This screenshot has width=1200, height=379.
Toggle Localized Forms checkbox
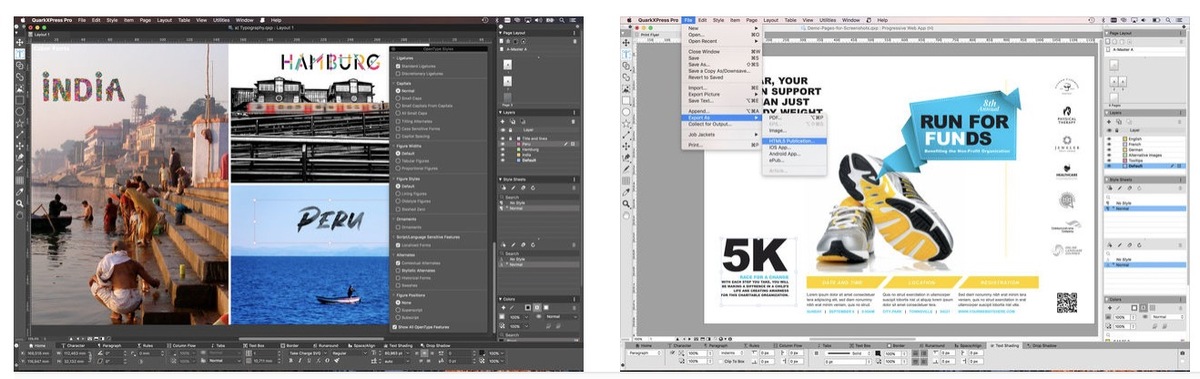tap(398, 245)
